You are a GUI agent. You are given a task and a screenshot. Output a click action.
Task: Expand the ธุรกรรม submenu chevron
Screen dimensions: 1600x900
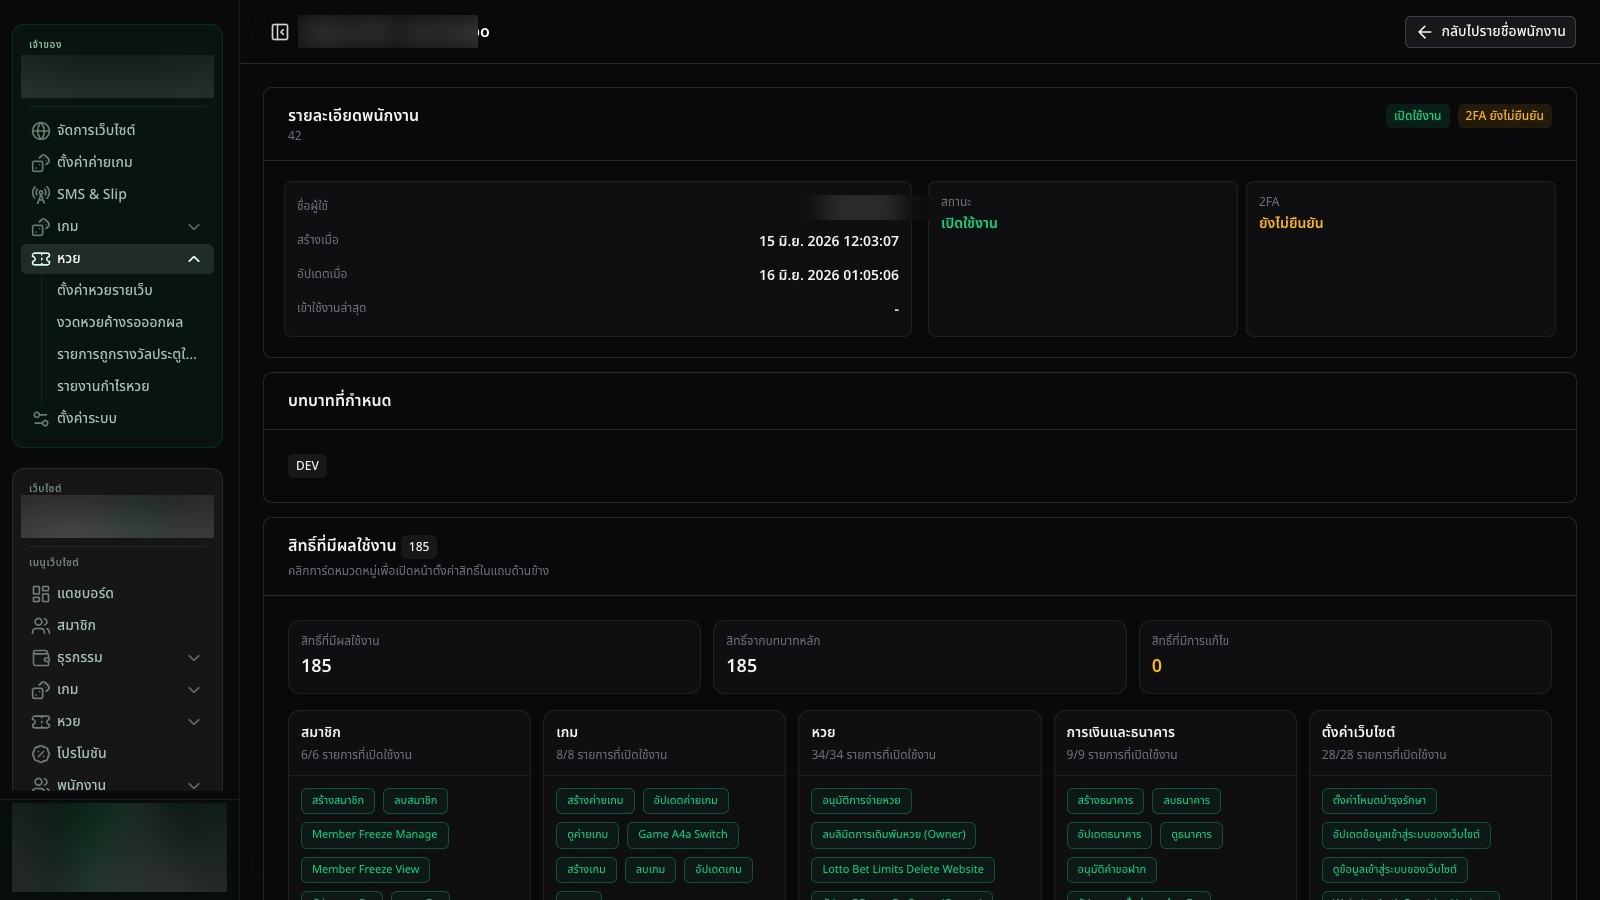(x=194, y=658)
